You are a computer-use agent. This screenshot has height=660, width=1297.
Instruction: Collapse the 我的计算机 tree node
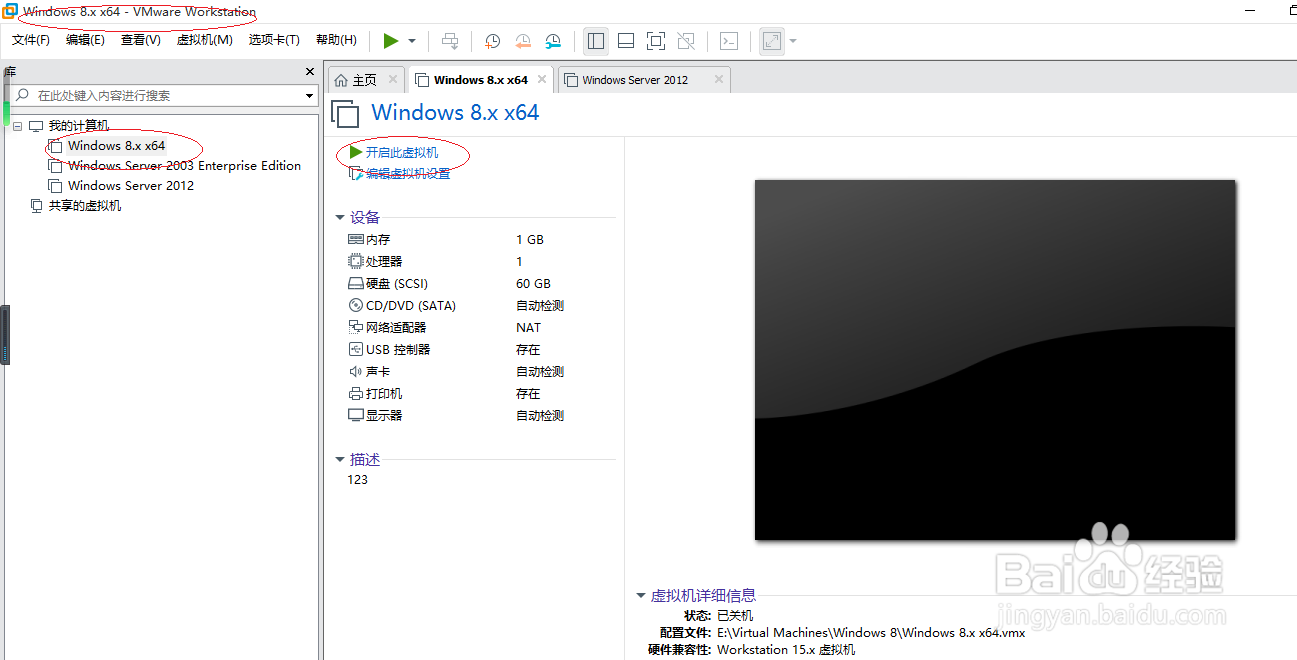[17, 126]
